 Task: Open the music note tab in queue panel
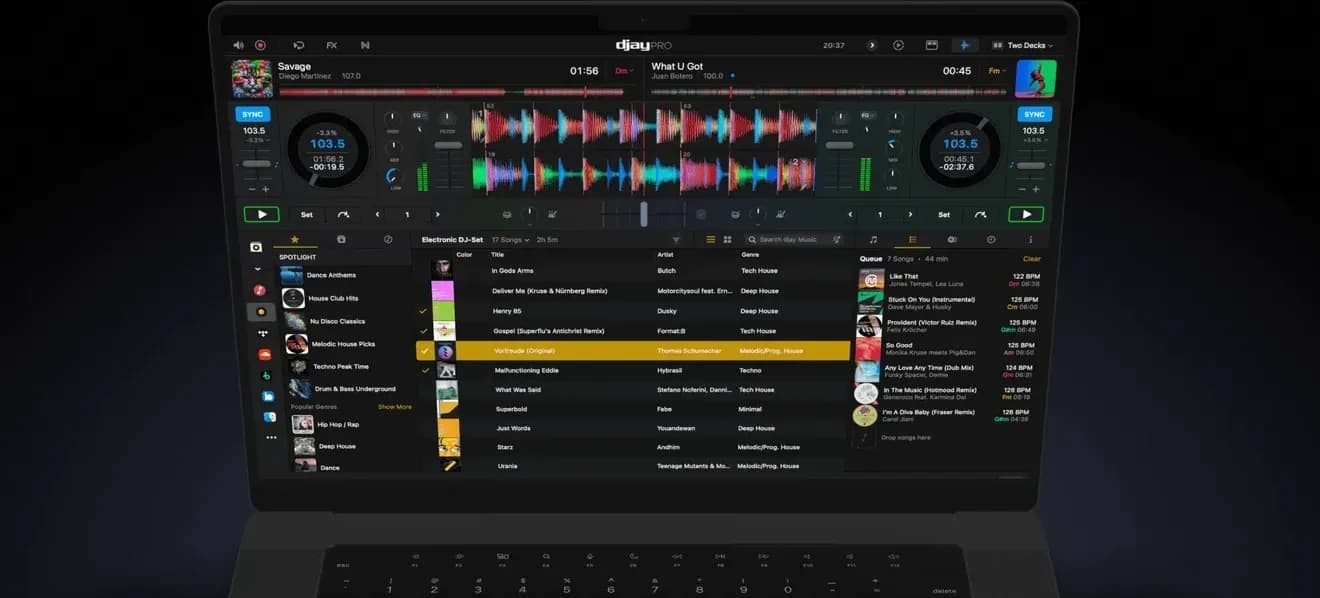point(873,240)
